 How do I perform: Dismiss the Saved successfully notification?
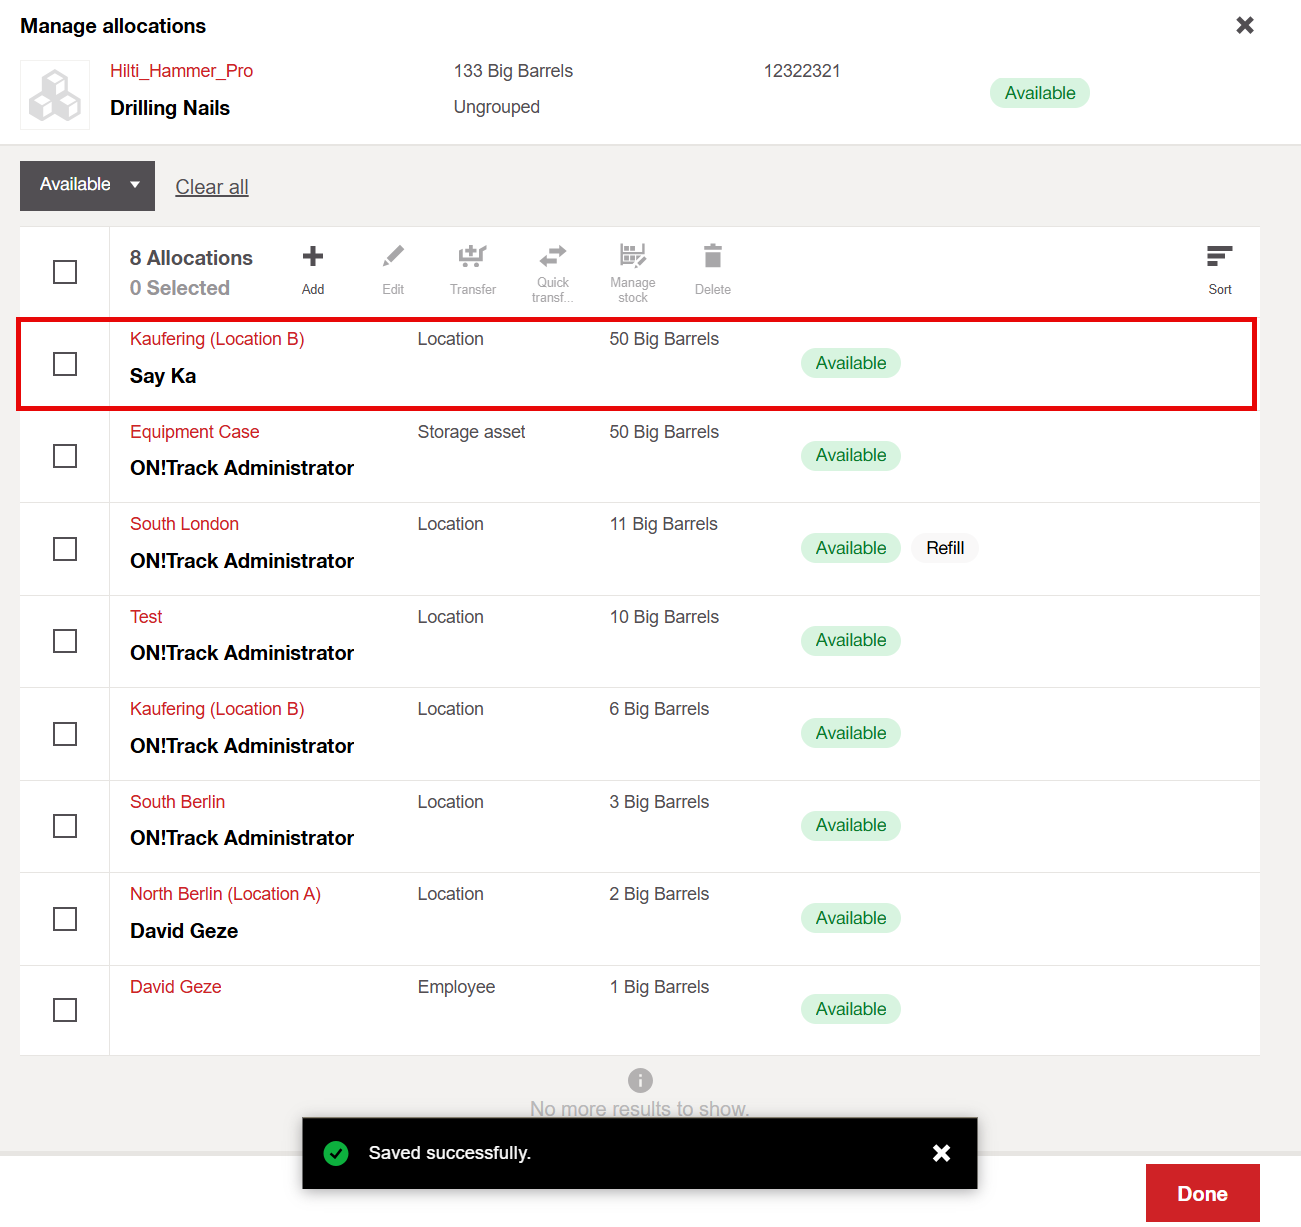pos(941,1153)
